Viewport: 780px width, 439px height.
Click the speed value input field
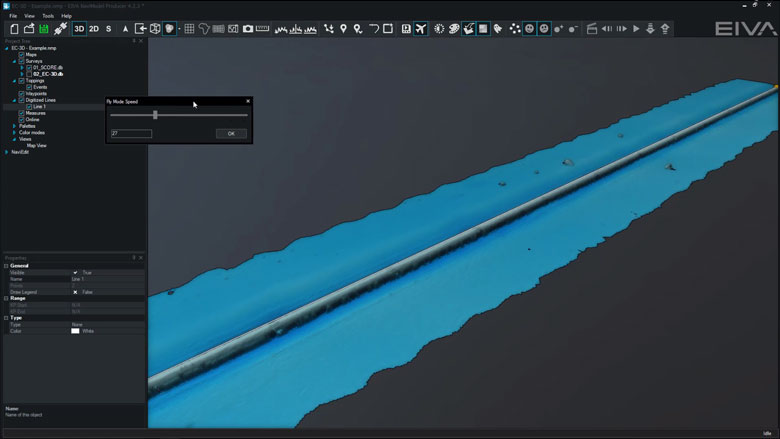(131, 133)
